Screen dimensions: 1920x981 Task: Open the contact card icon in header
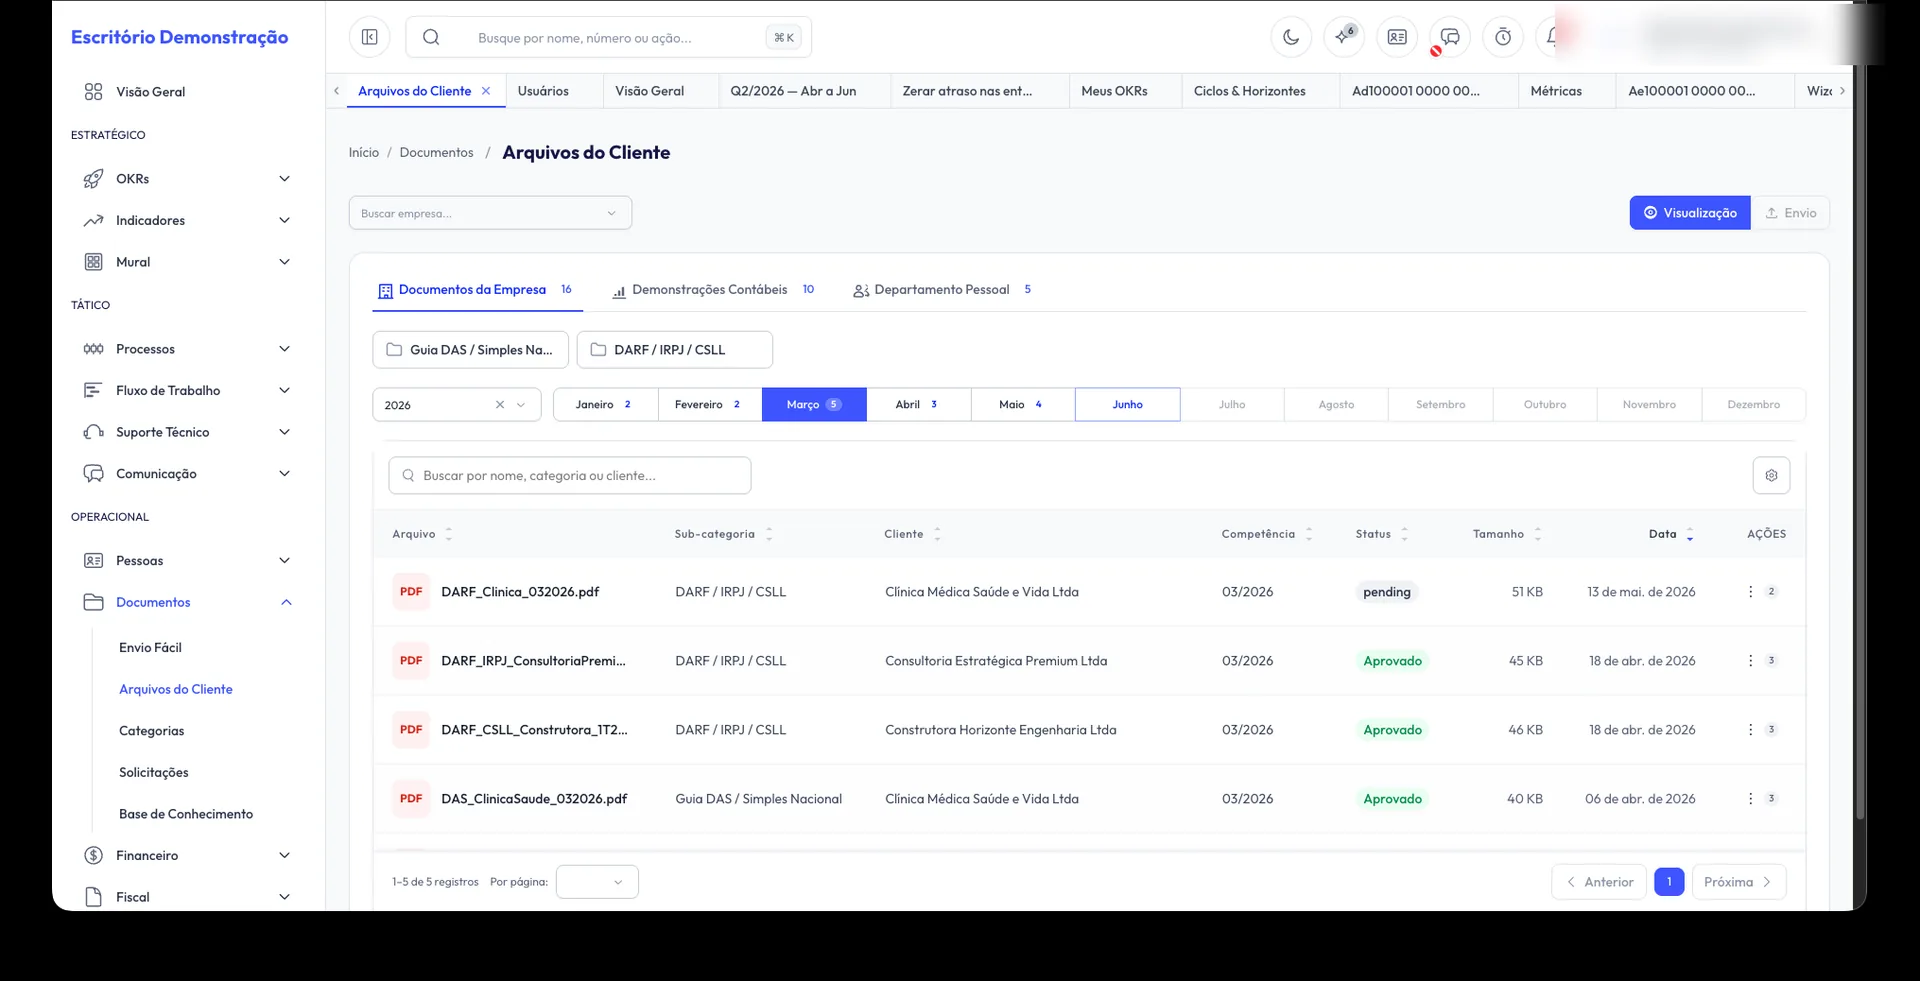tap(1397, 37)
